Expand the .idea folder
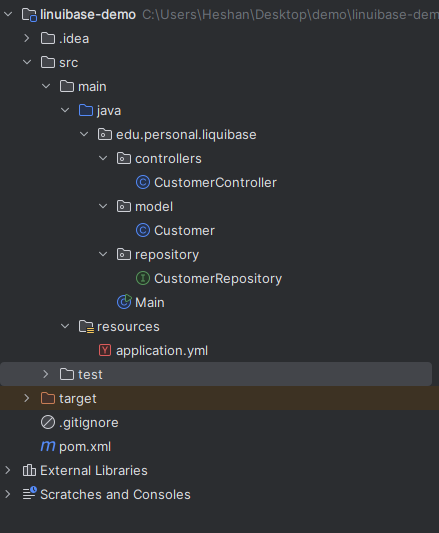 click(27, 38)
